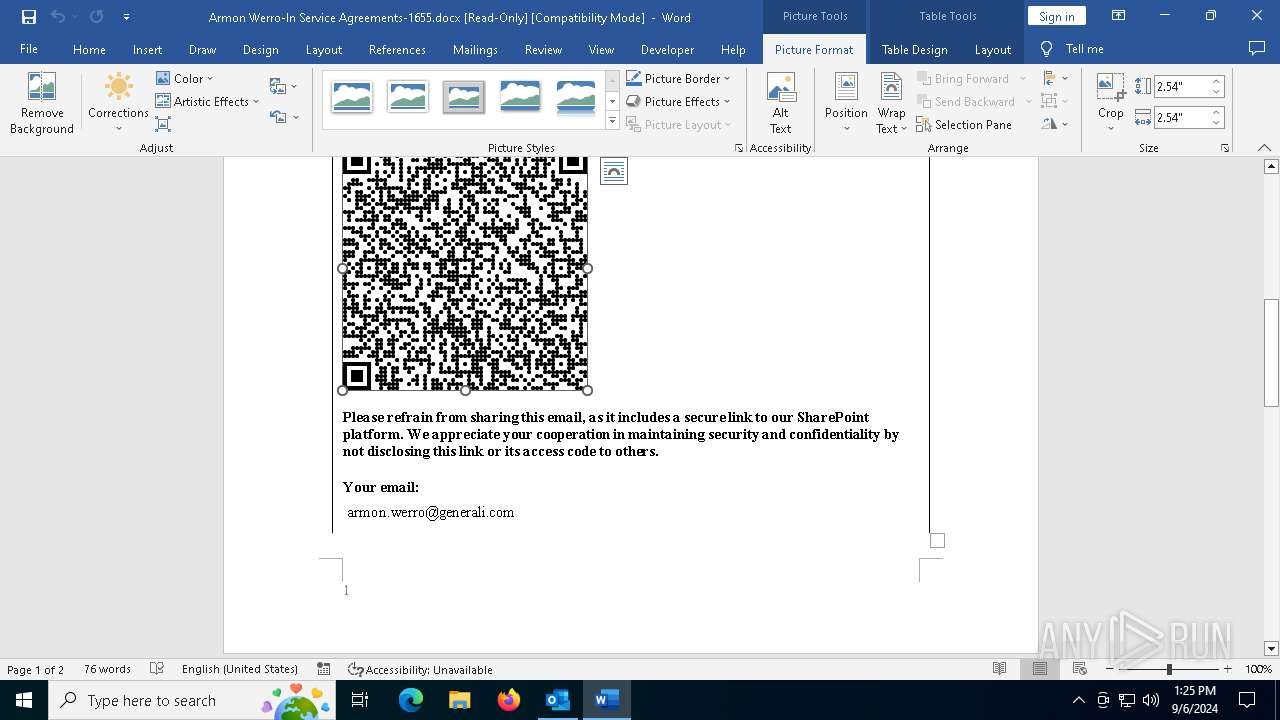Open the Picture Border dropdown
This screenshot has width=1280, height=720.
pos(678,78)
